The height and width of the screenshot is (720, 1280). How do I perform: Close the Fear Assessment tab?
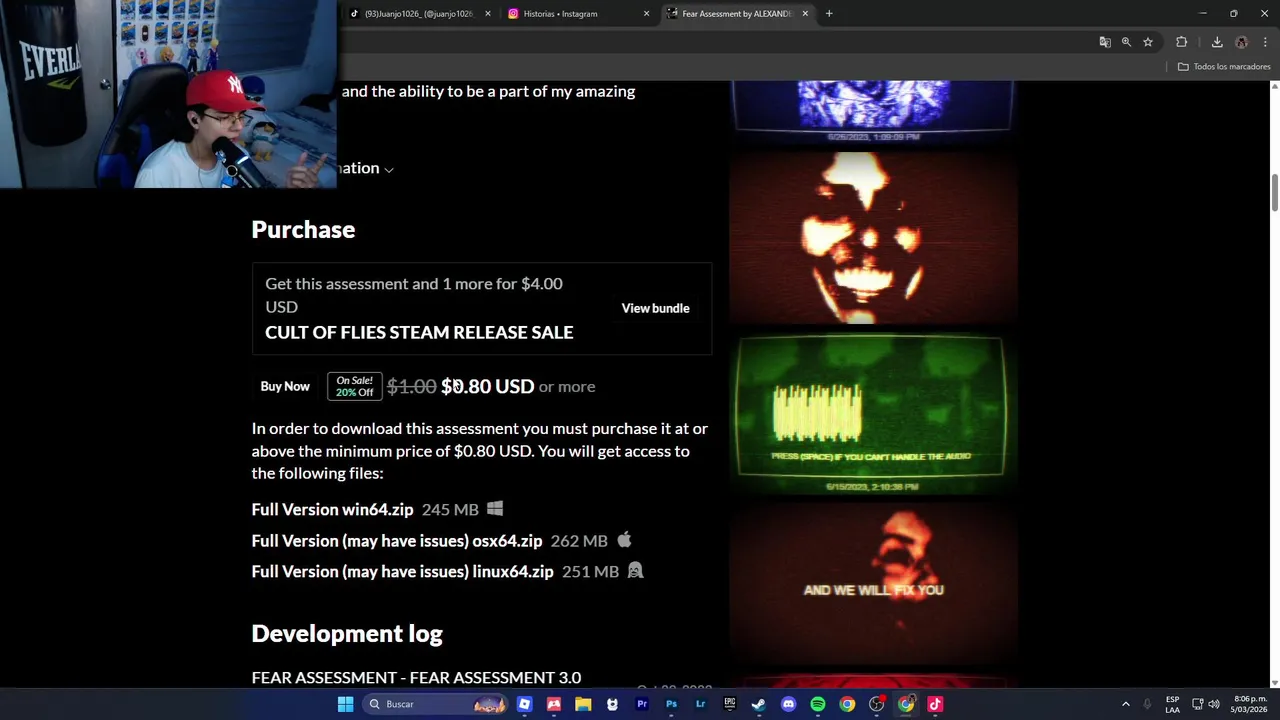coord(805,14)
